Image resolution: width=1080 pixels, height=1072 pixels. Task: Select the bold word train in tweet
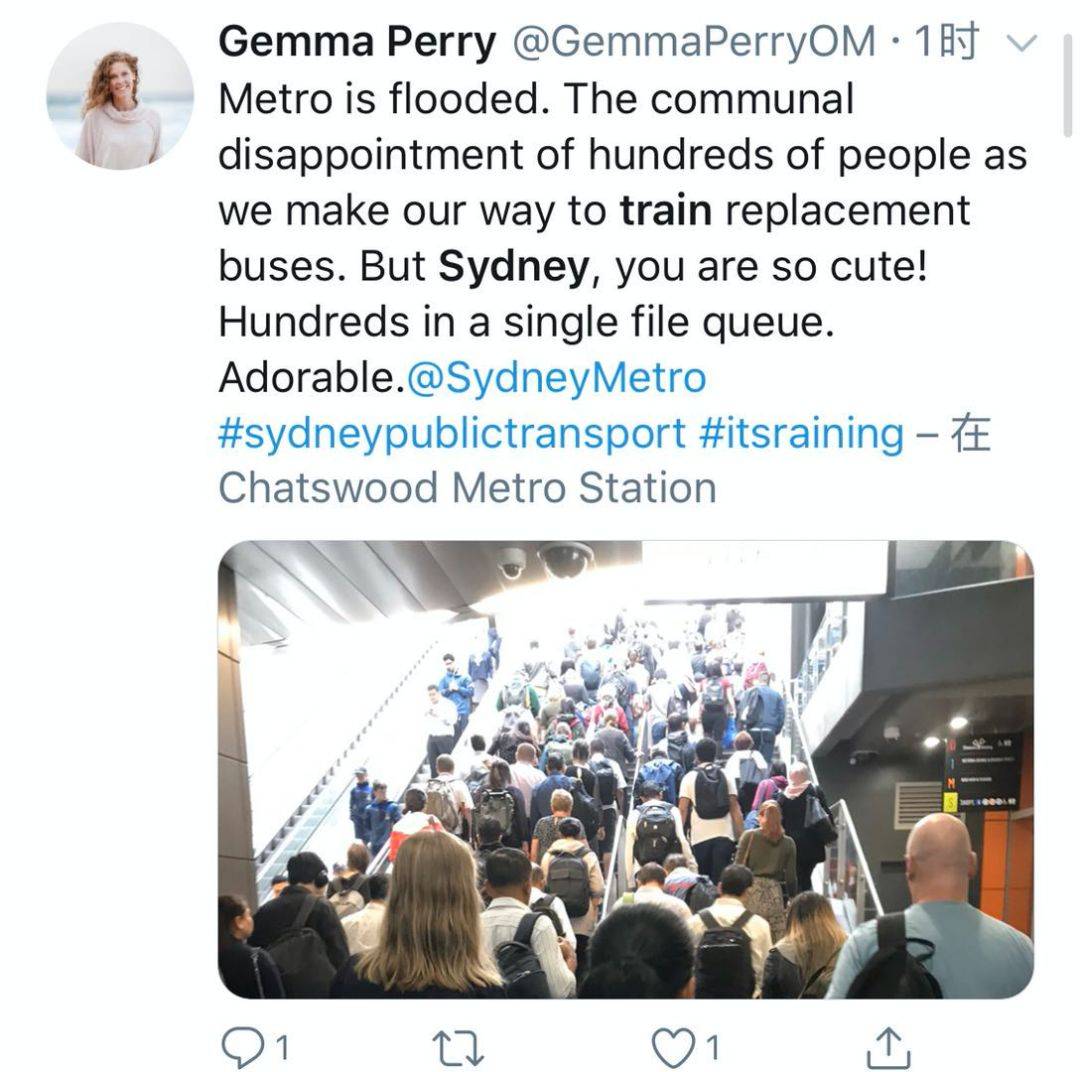click(665, 210)
